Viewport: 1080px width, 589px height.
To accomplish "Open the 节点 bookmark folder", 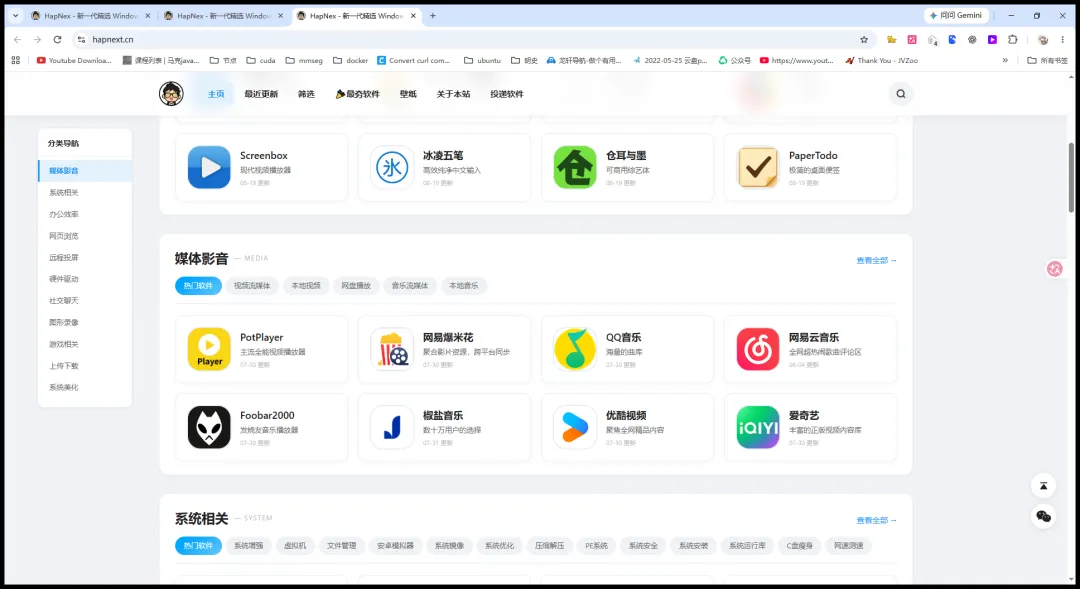I will [x=223, y=61].
